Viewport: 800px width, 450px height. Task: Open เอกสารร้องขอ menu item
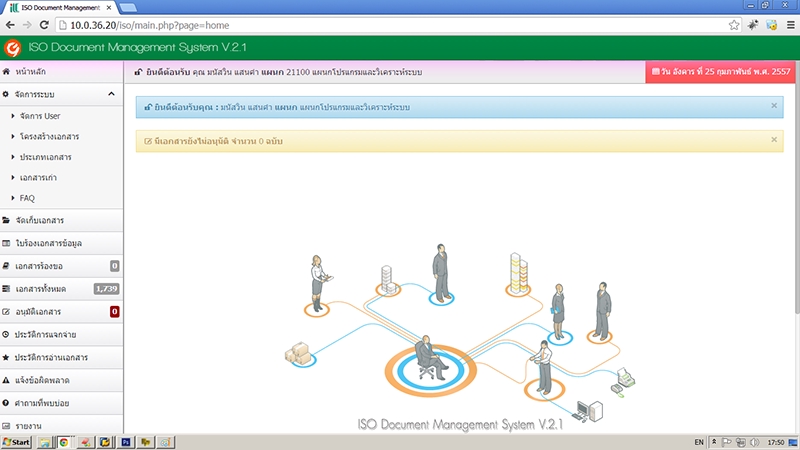61,266
